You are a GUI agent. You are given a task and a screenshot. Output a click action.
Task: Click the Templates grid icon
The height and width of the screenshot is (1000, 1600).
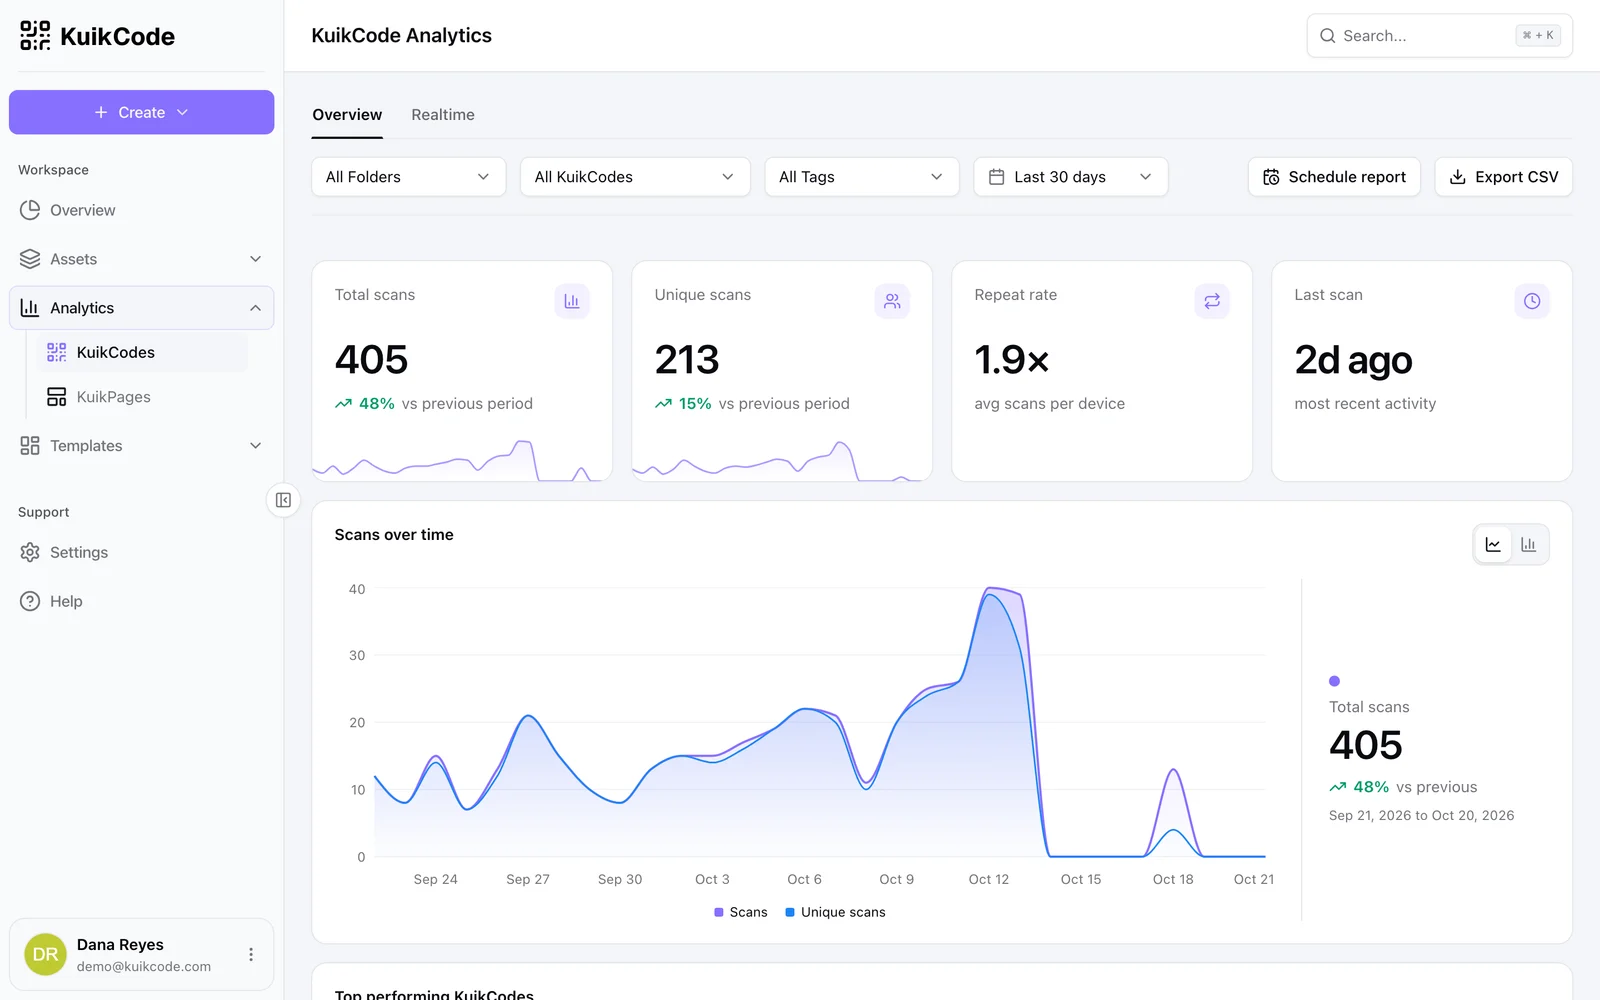30,446
